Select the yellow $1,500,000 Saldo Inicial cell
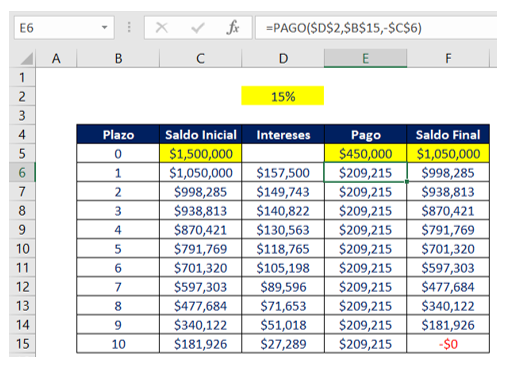The height and width of the screenshot is (373, 509). tap(201, 154)
